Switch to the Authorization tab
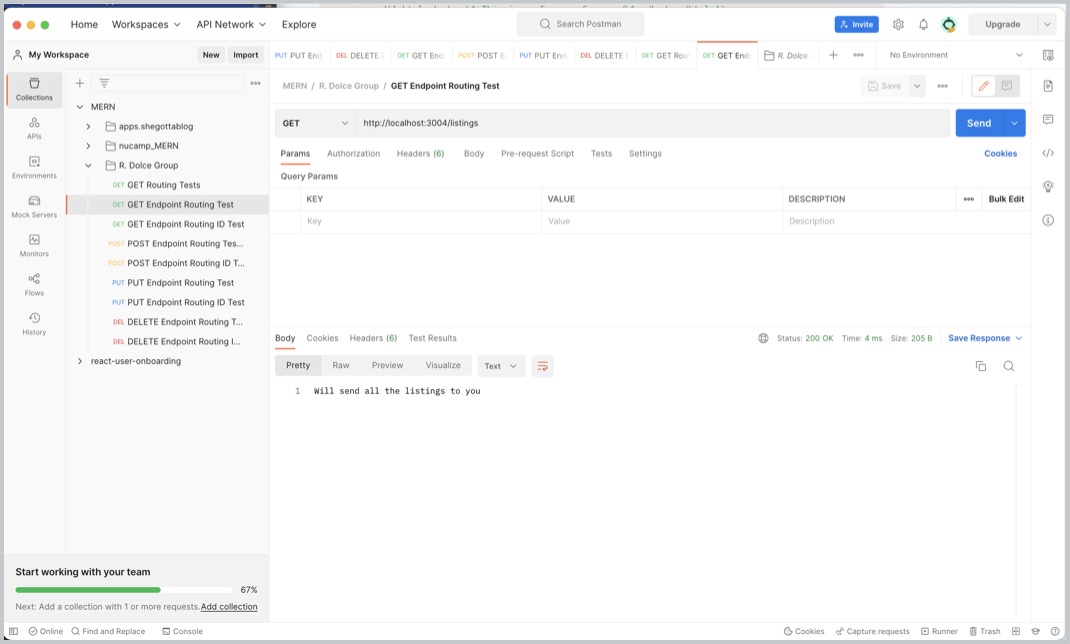 pyautogui.click(x=353, y=153)
